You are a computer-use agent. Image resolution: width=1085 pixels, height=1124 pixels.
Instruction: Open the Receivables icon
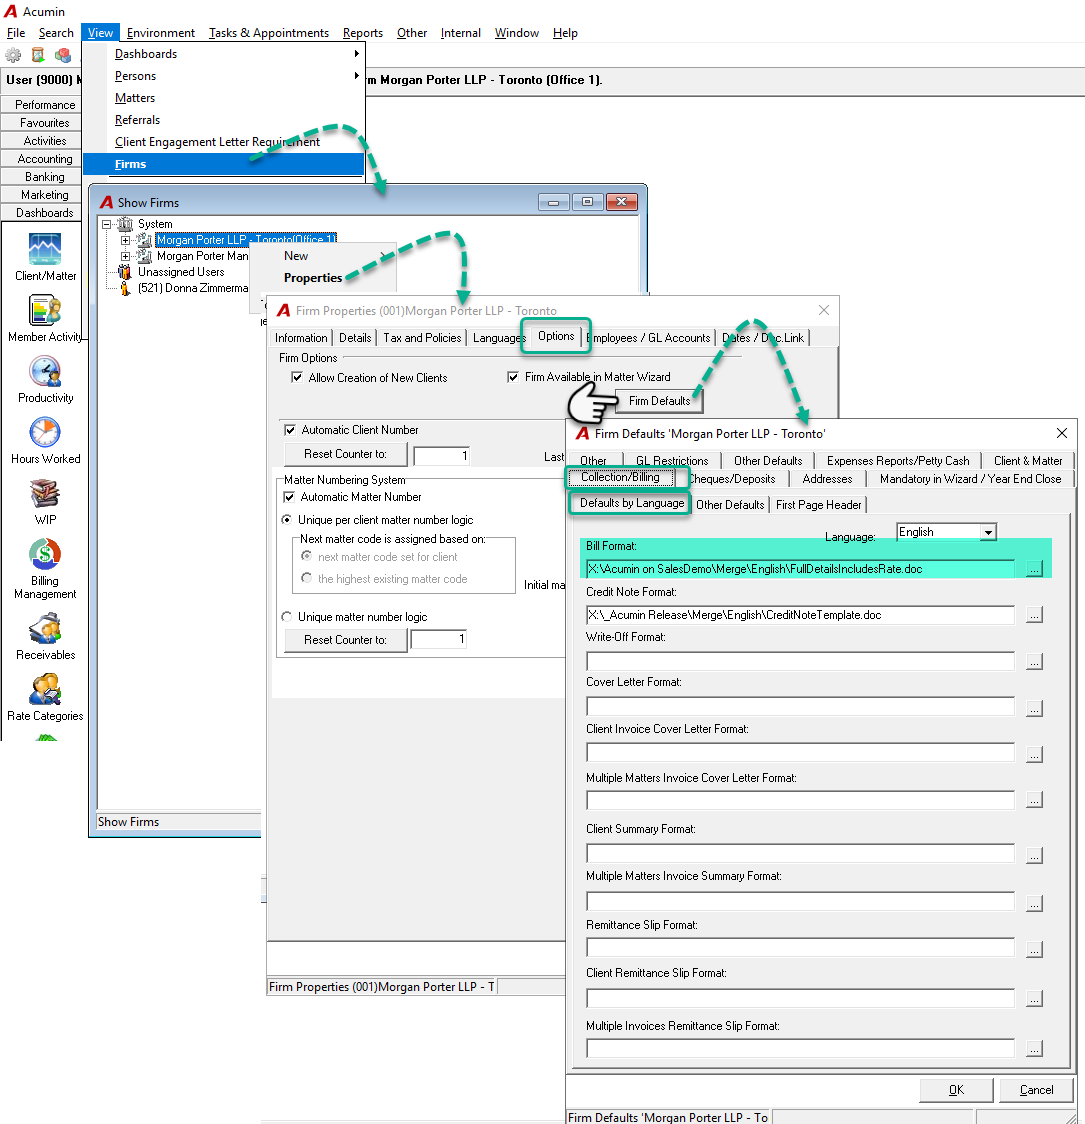(x=45, y=629)
